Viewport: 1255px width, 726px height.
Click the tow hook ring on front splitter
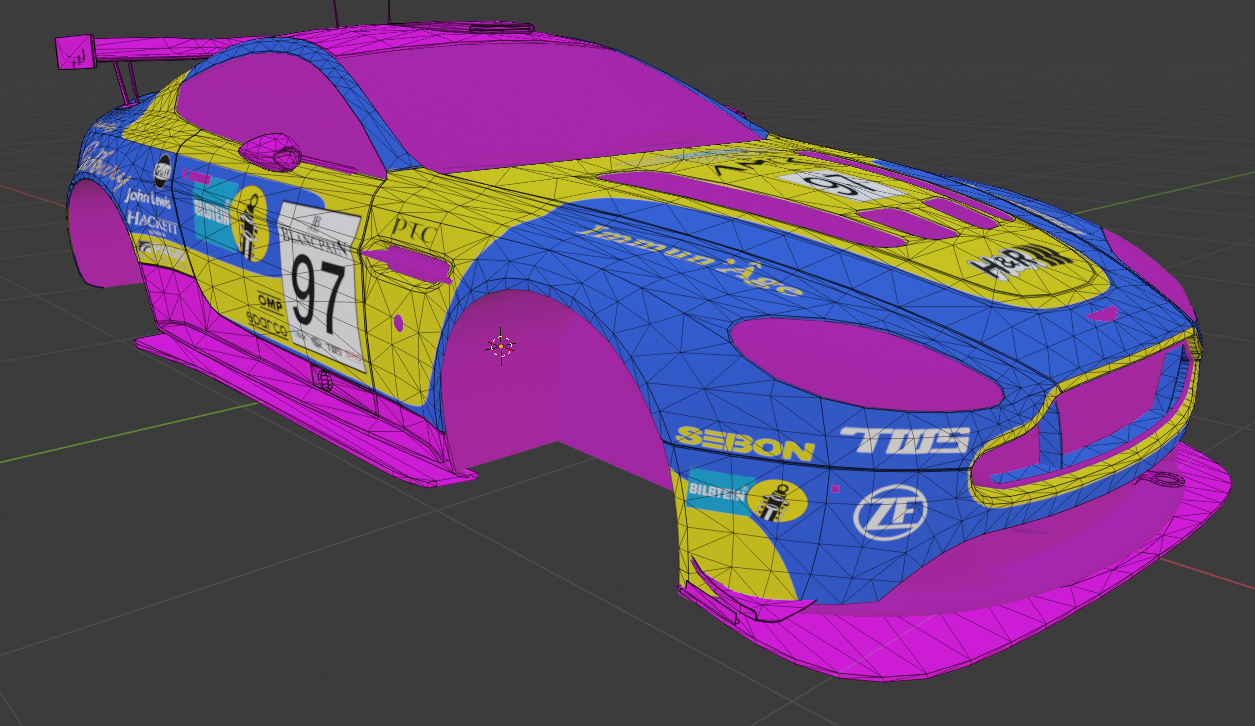click(x=1164, y=478)
